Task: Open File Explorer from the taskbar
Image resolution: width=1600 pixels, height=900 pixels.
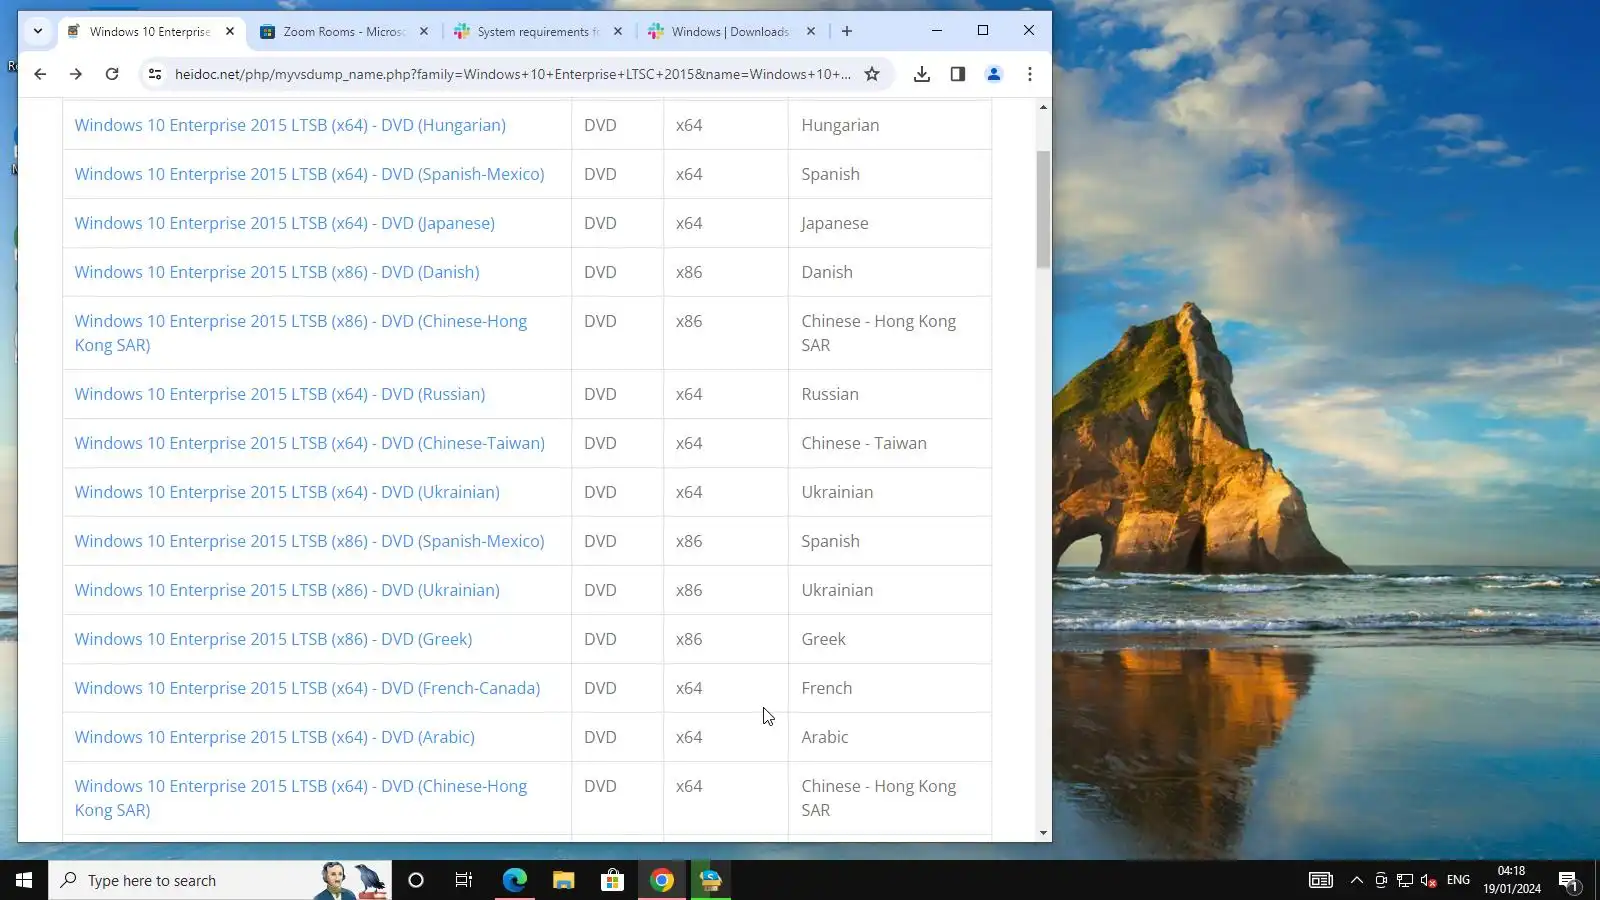Action: [x=563, y=880]
